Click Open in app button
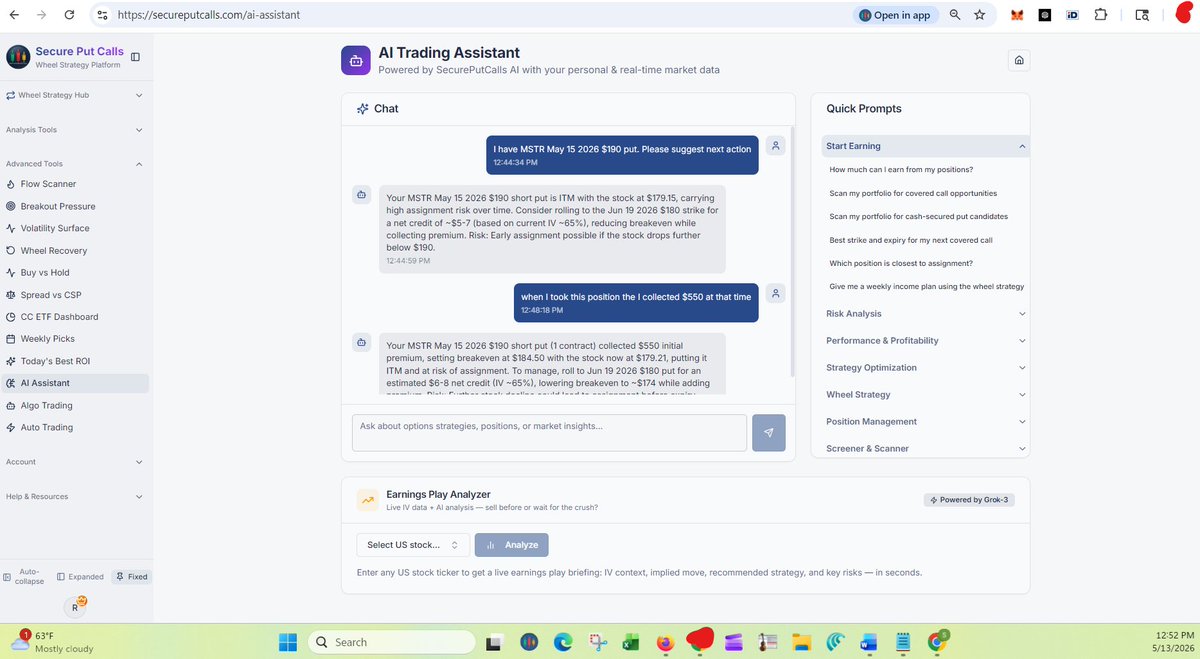The image size is (1200, 659). click(894, 15)
